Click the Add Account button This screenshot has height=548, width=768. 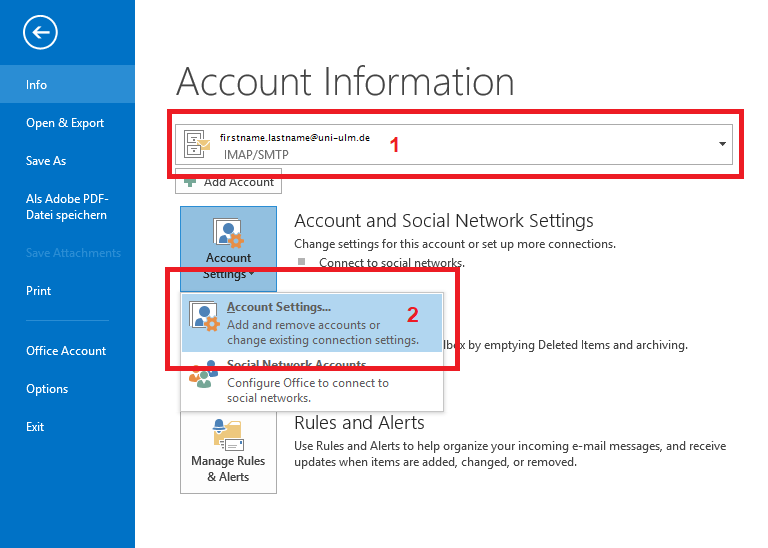pos(228,182)
